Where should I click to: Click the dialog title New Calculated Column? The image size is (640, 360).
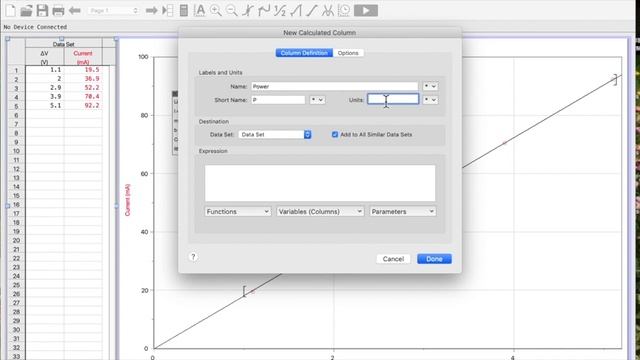(x=320, y=33)
